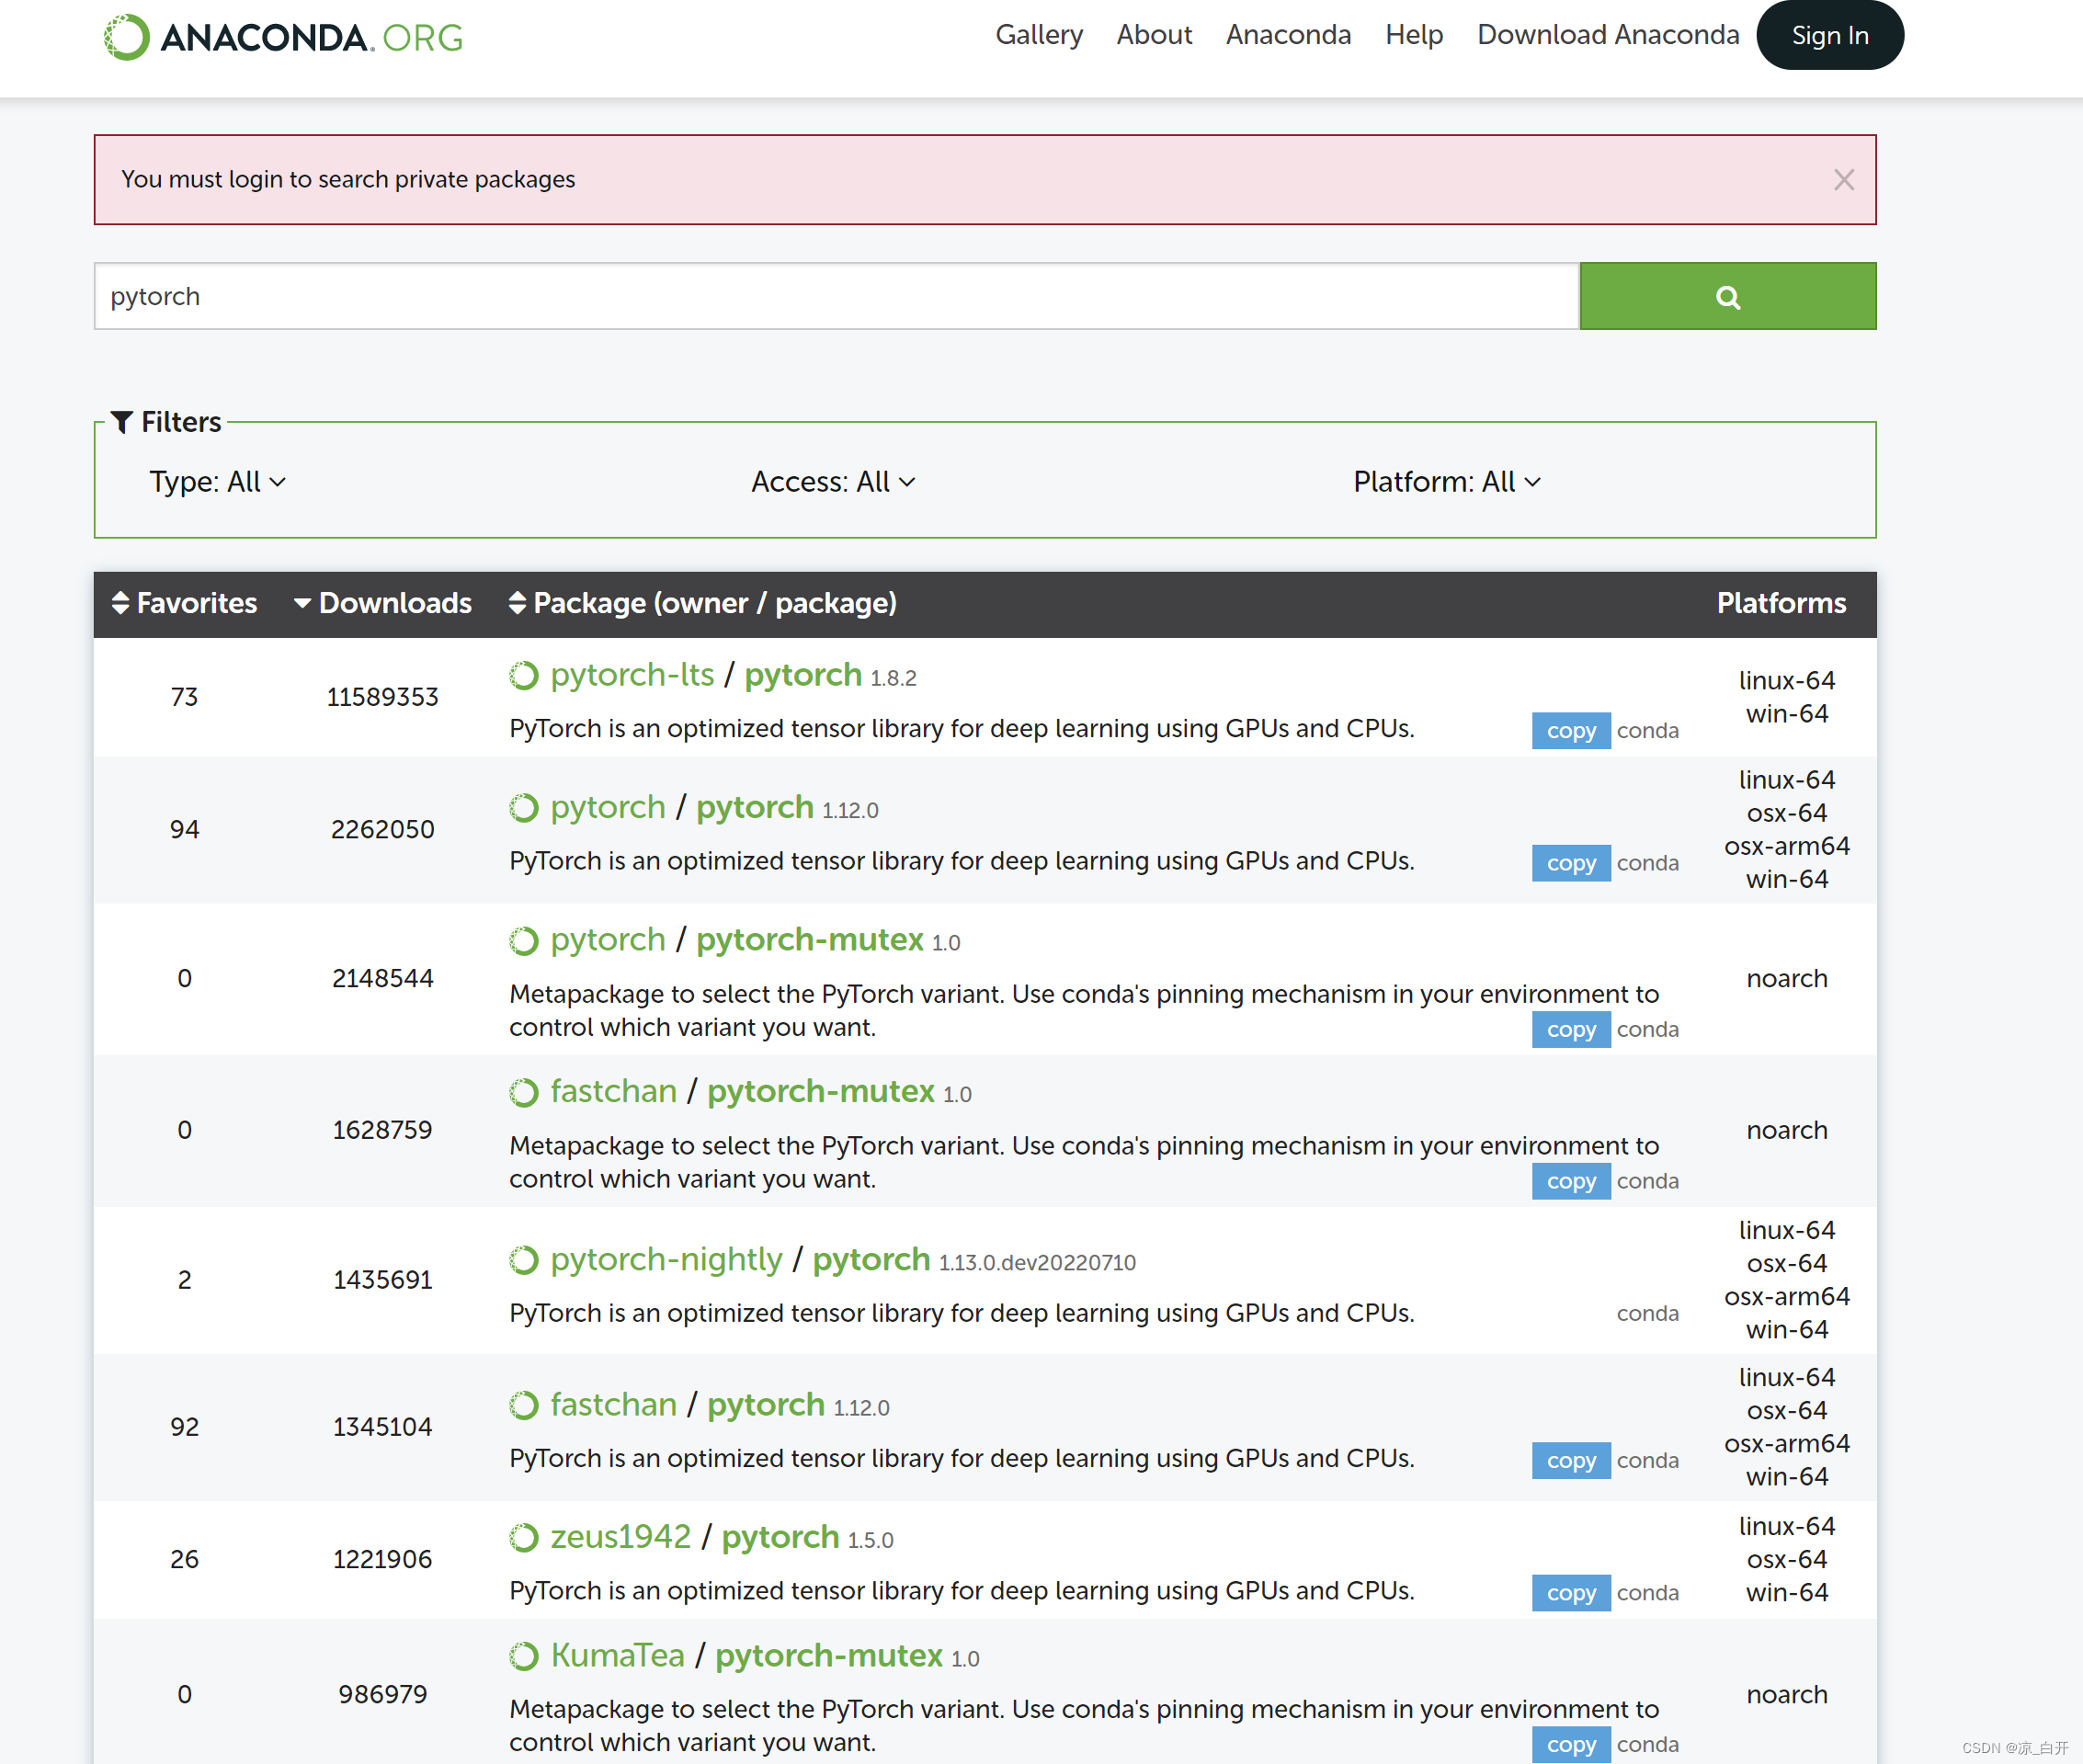Click Anaconda icon beside pytorch / pytorch 1.12.0

tap(524, 808)
